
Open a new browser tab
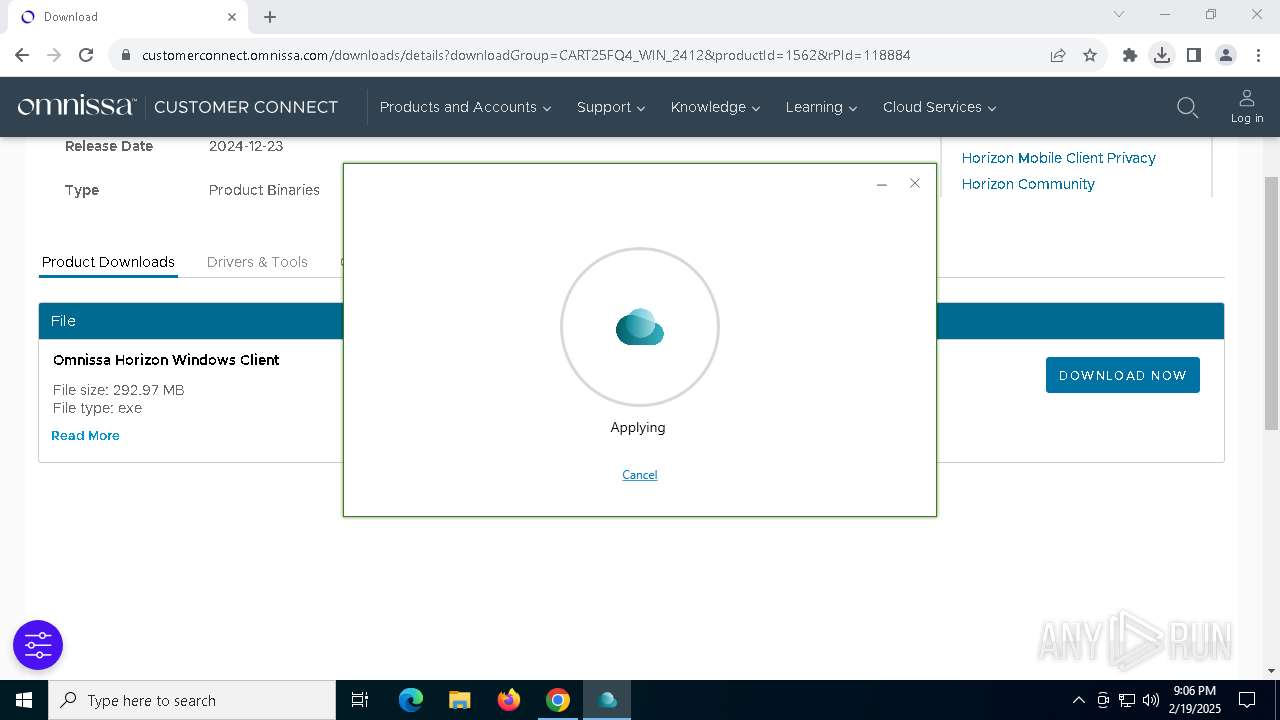tap(270, 17)
